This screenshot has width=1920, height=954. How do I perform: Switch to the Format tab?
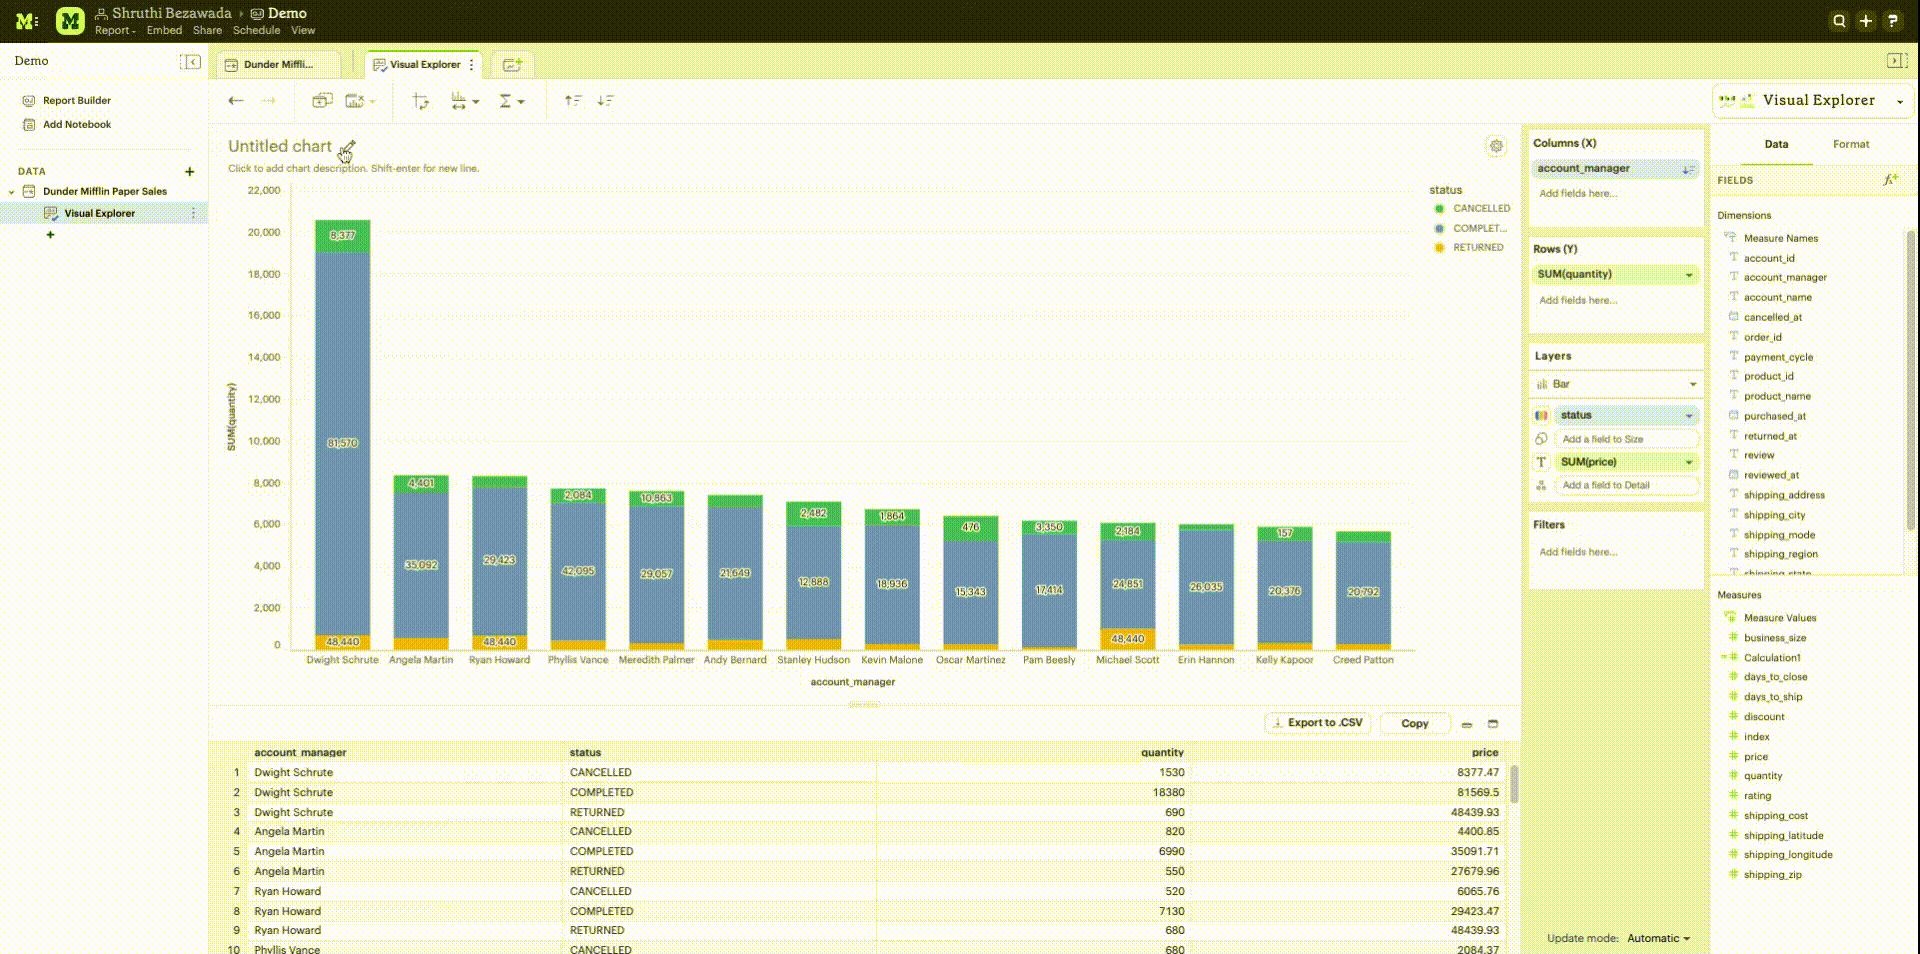click(1850, 144)
